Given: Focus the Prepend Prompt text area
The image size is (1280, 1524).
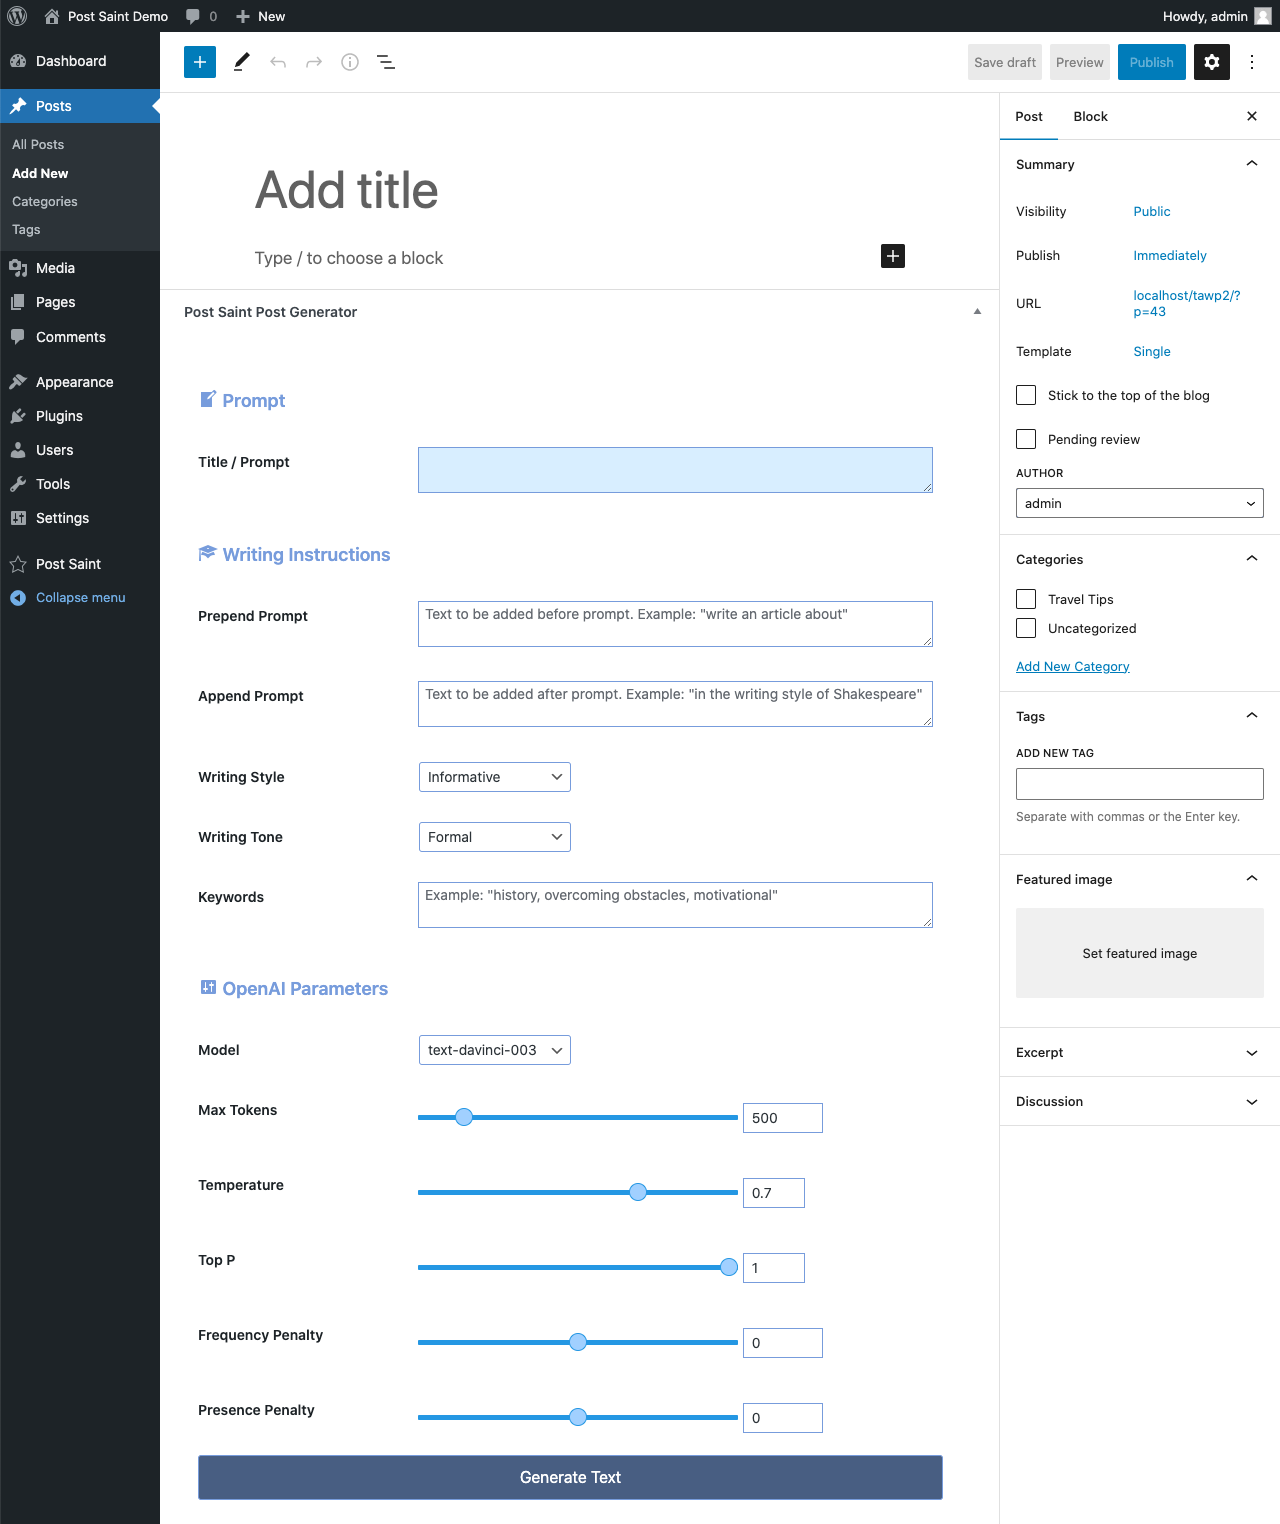Looking at the screenshot, I should 675,624.
